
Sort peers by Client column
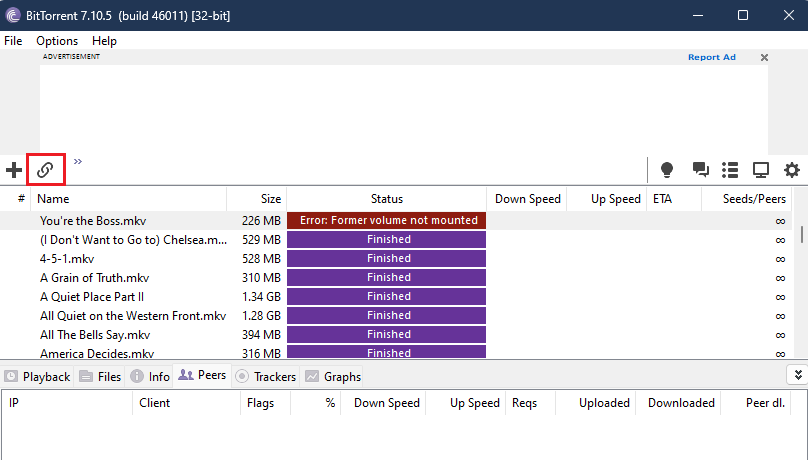click(187, 403)
